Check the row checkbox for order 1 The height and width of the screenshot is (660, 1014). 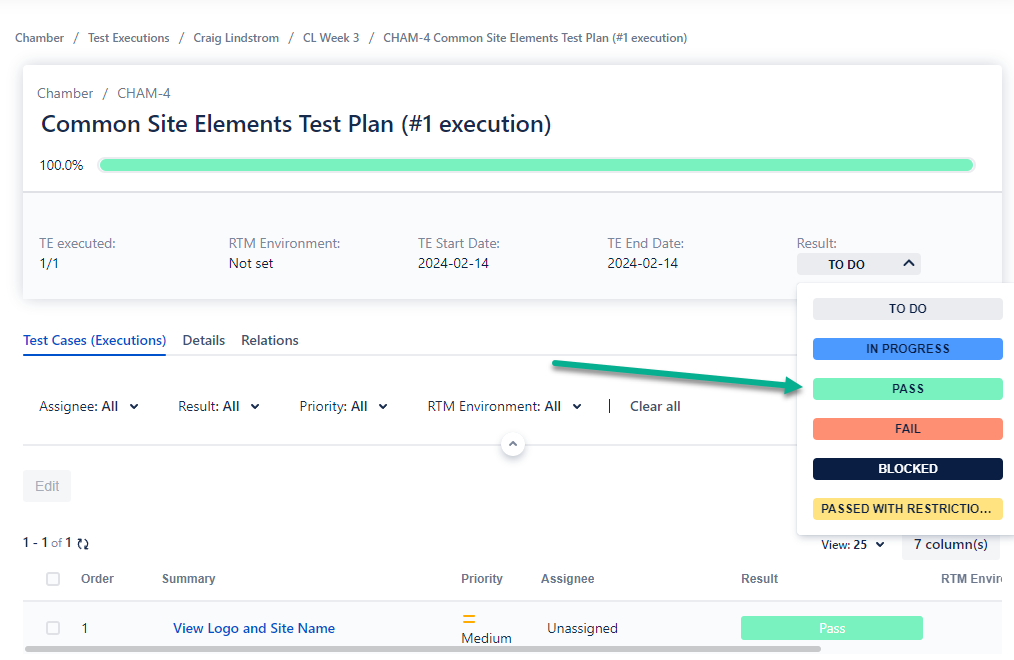click(x=53, y=628)
